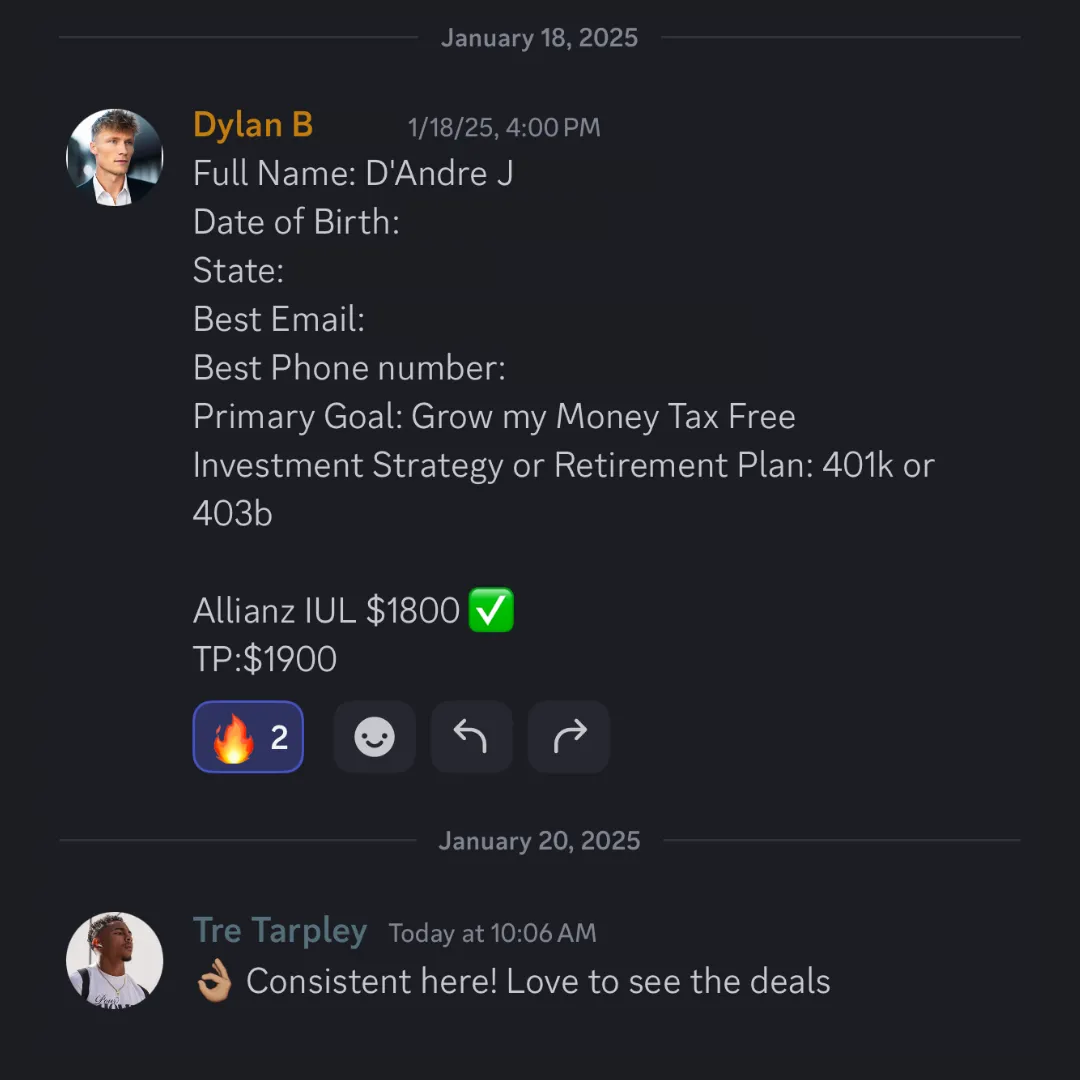
Task: Forward Dylan B's message
Action: 569,737
